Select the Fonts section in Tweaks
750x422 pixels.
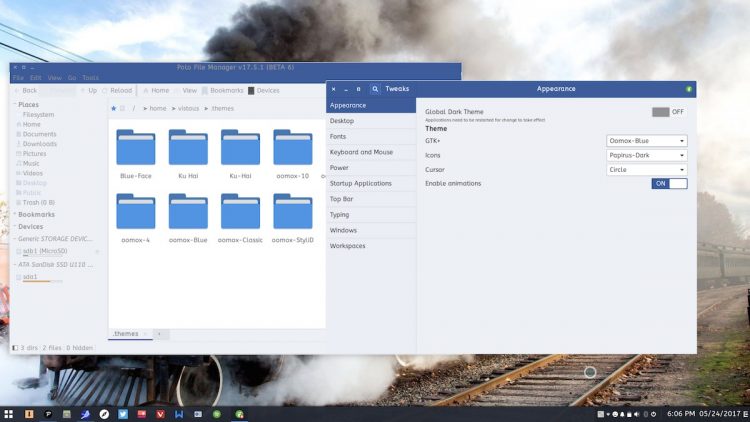click(371, 136)
